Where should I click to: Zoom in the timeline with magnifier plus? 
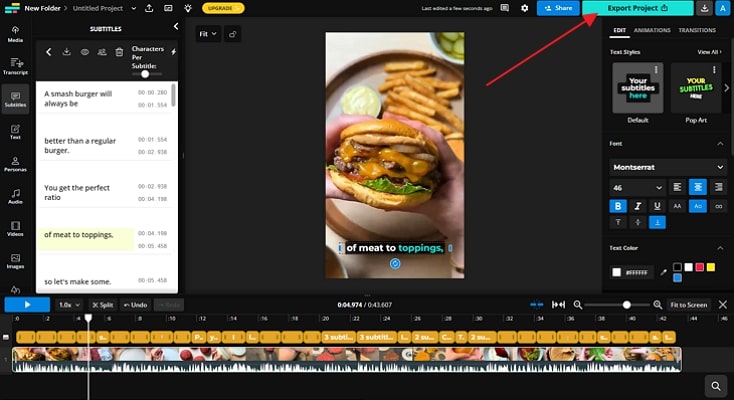[x=658, y=305]
